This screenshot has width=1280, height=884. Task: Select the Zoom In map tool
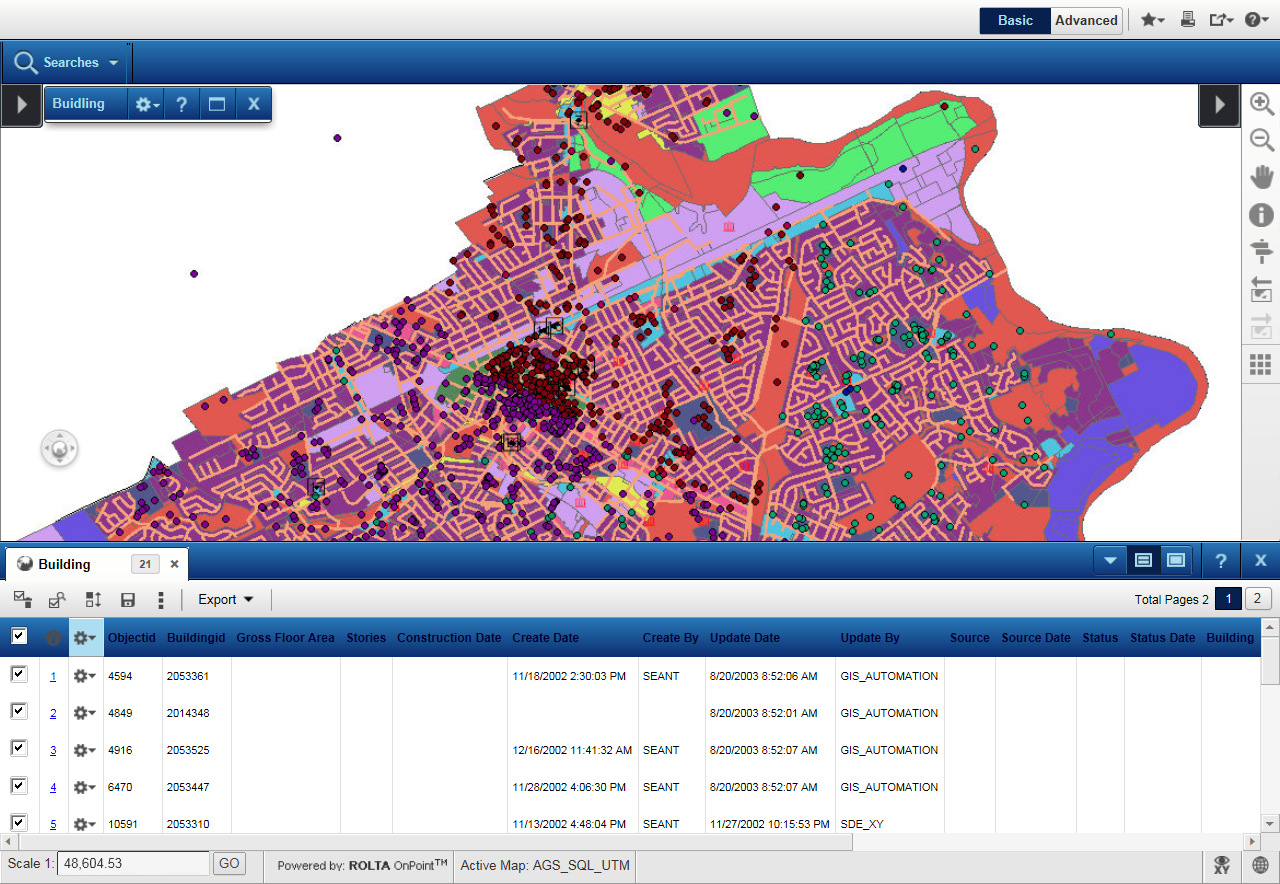coord(1262,103)
